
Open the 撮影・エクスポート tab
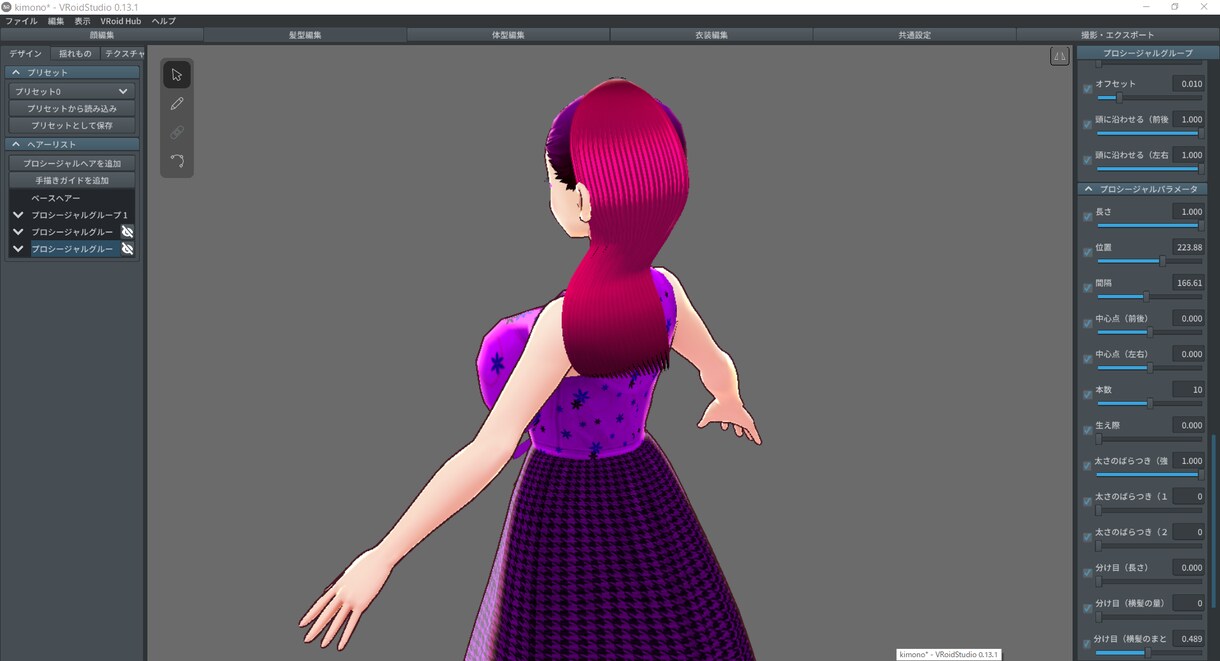(x=1118, y=35)
